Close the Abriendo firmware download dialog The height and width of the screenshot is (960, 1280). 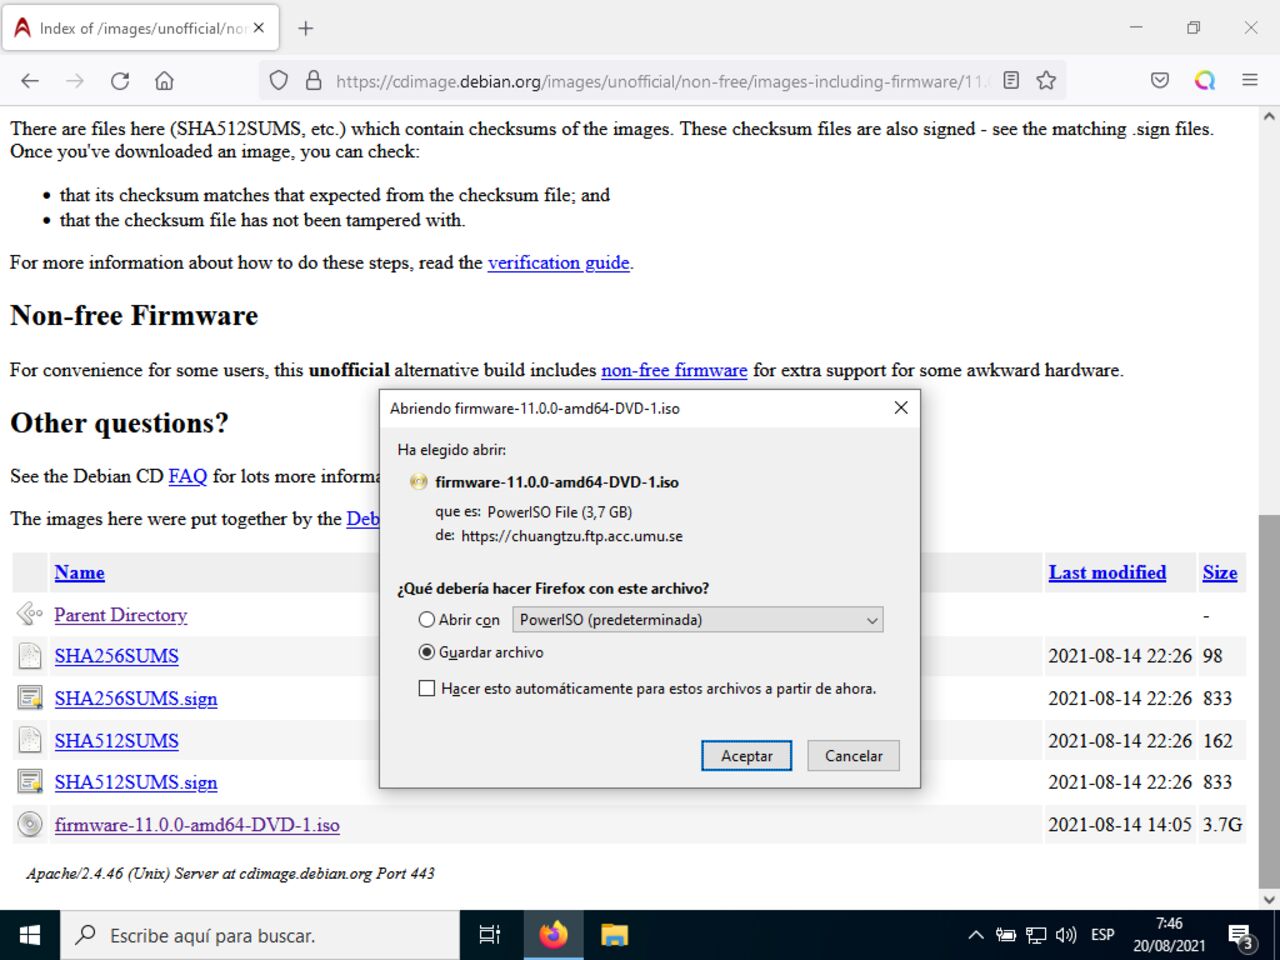pos(901,407)
